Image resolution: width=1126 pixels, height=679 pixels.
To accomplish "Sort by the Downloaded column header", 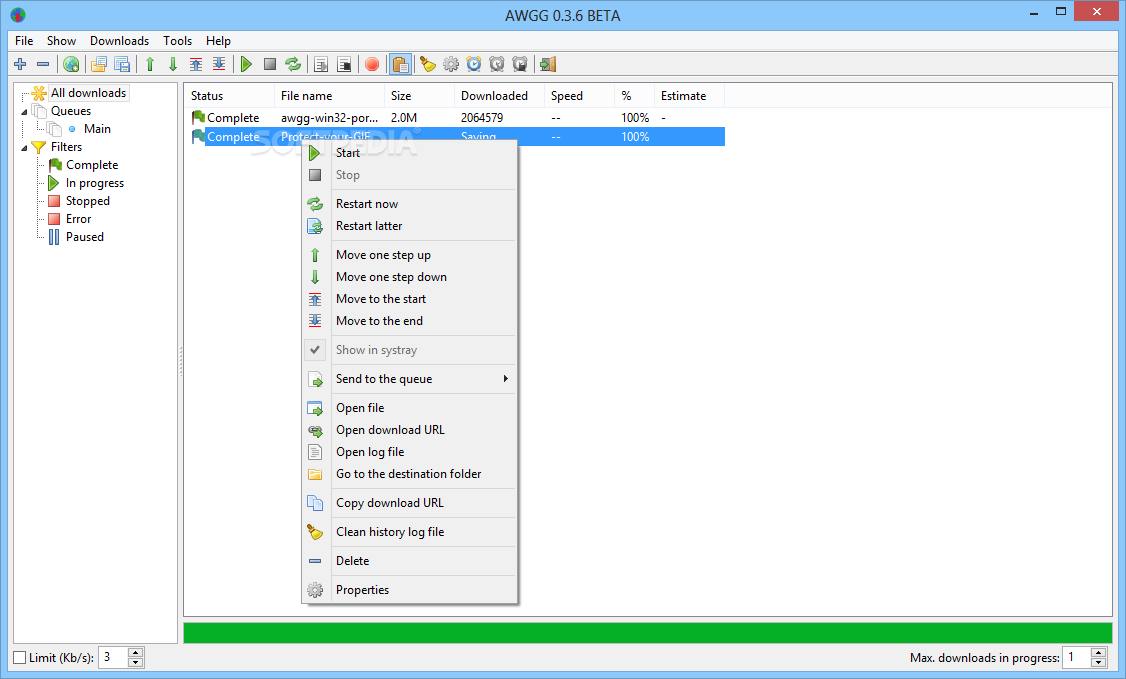I will click(499, 95).
